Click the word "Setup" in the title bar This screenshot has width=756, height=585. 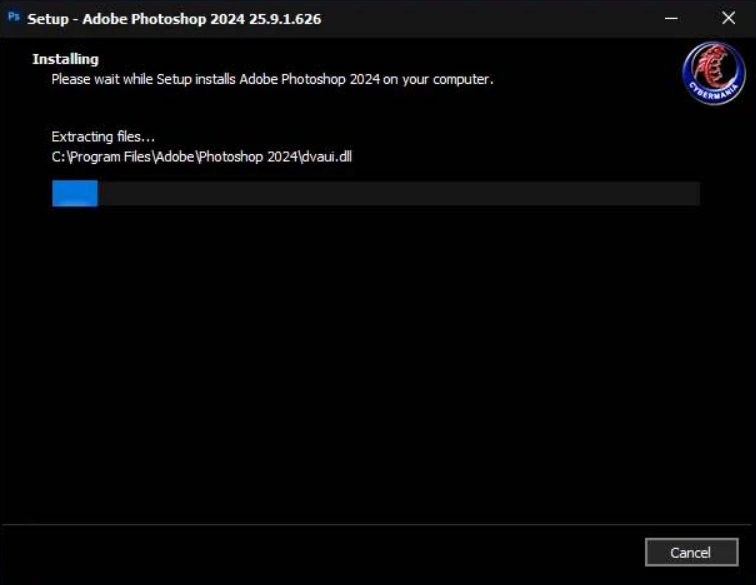48,19
